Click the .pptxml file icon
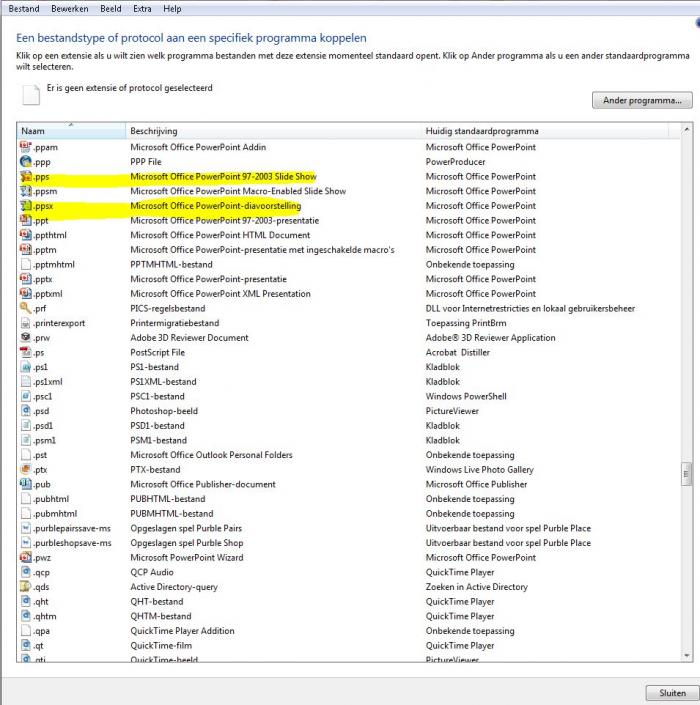700x705 pixels. (26, 294)
